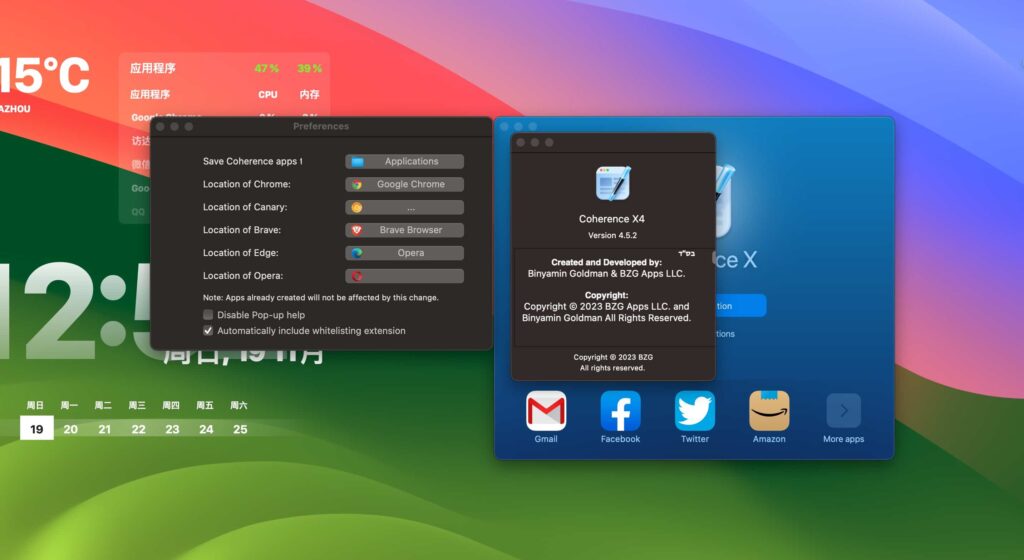Select calendar day 19
This screenshot has width=1024, height=560.
pos(37,429)
